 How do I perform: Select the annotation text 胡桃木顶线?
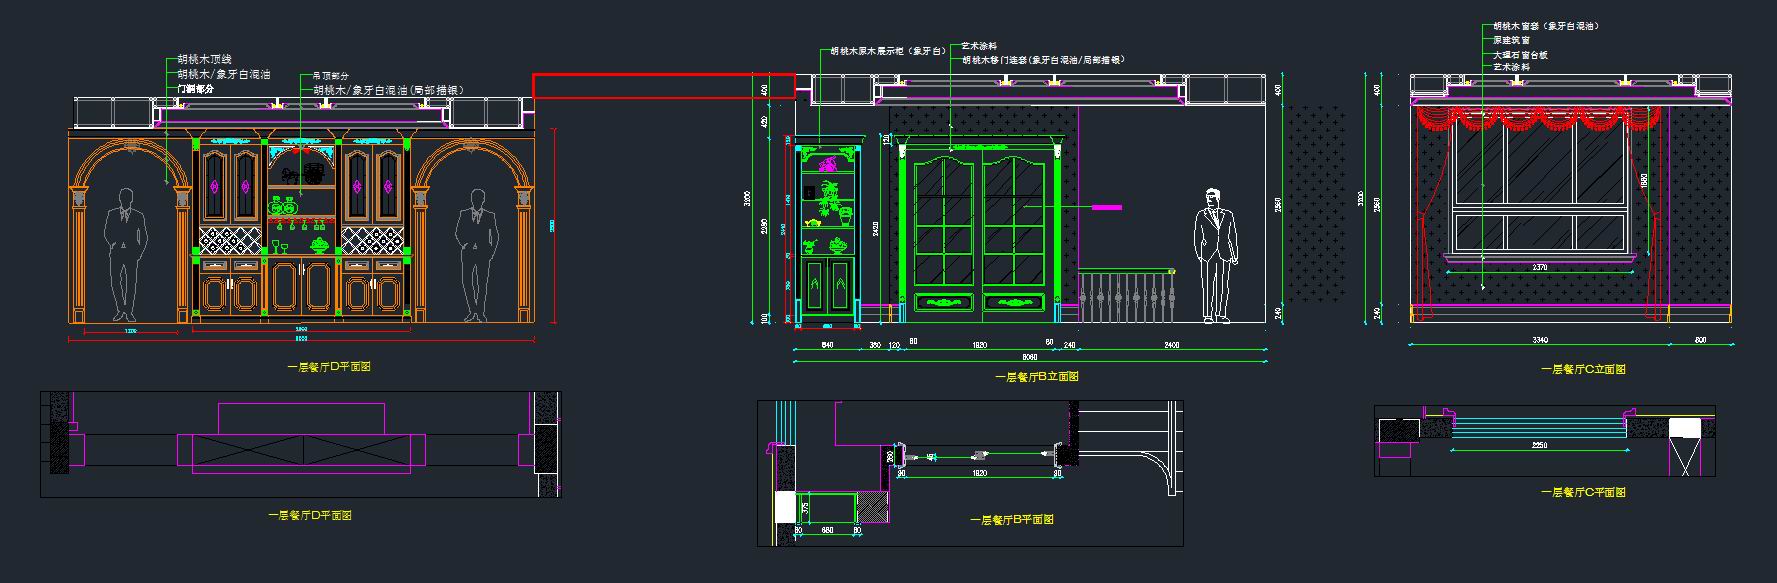tap(205, 60)
